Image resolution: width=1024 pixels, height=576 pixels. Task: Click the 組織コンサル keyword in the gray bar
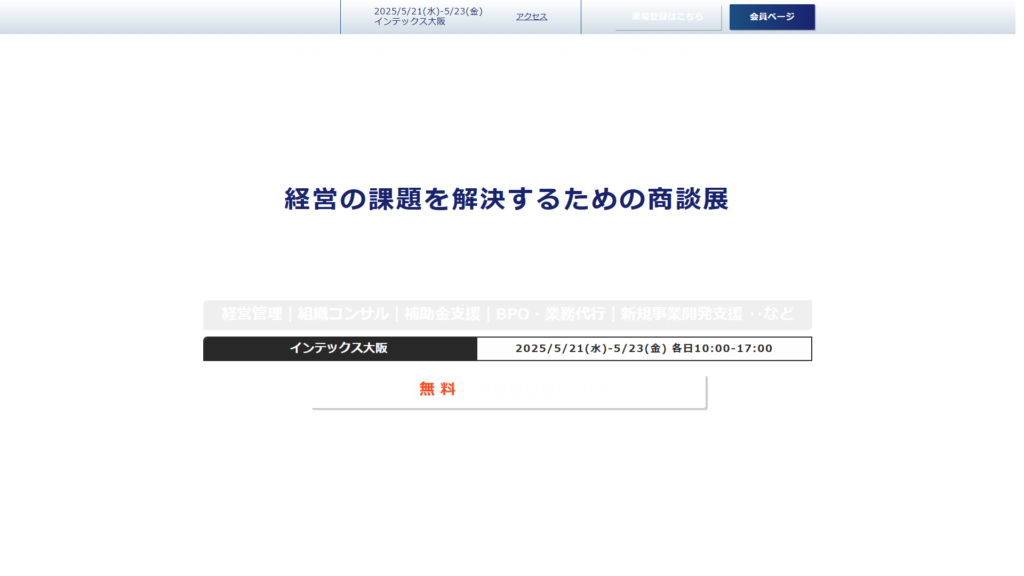click(343, 314)
